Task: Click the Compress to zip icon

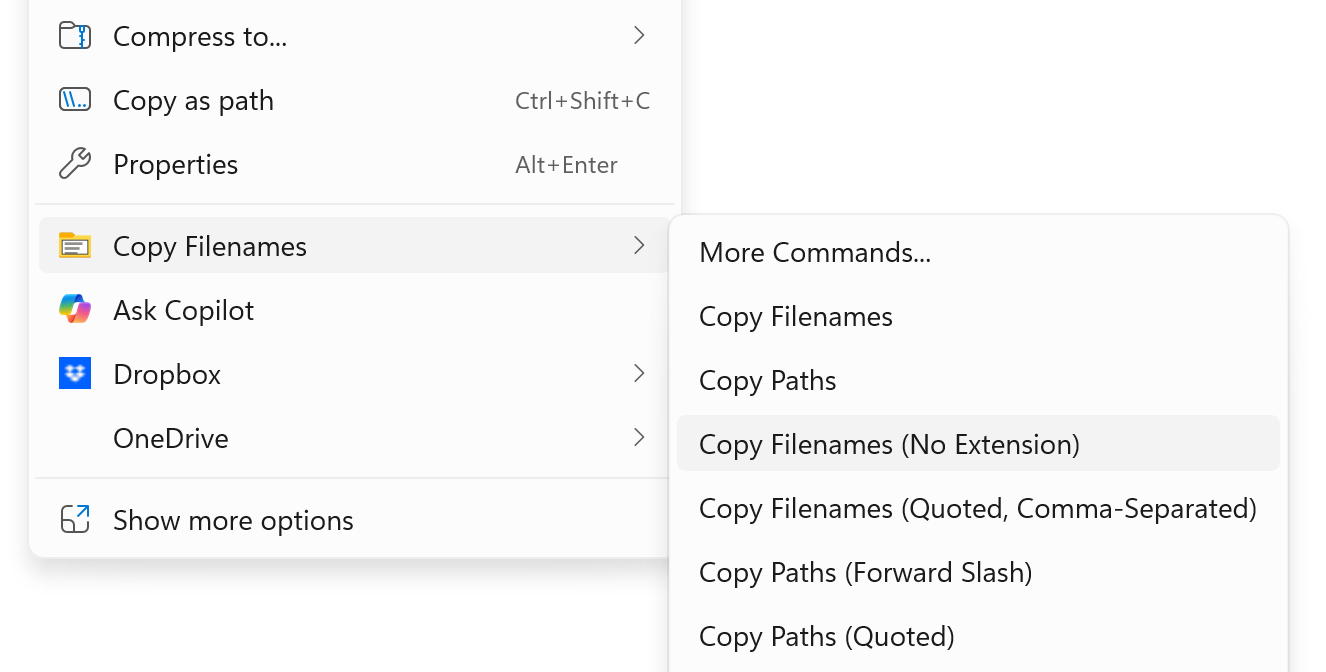Action: pos(75,35)
